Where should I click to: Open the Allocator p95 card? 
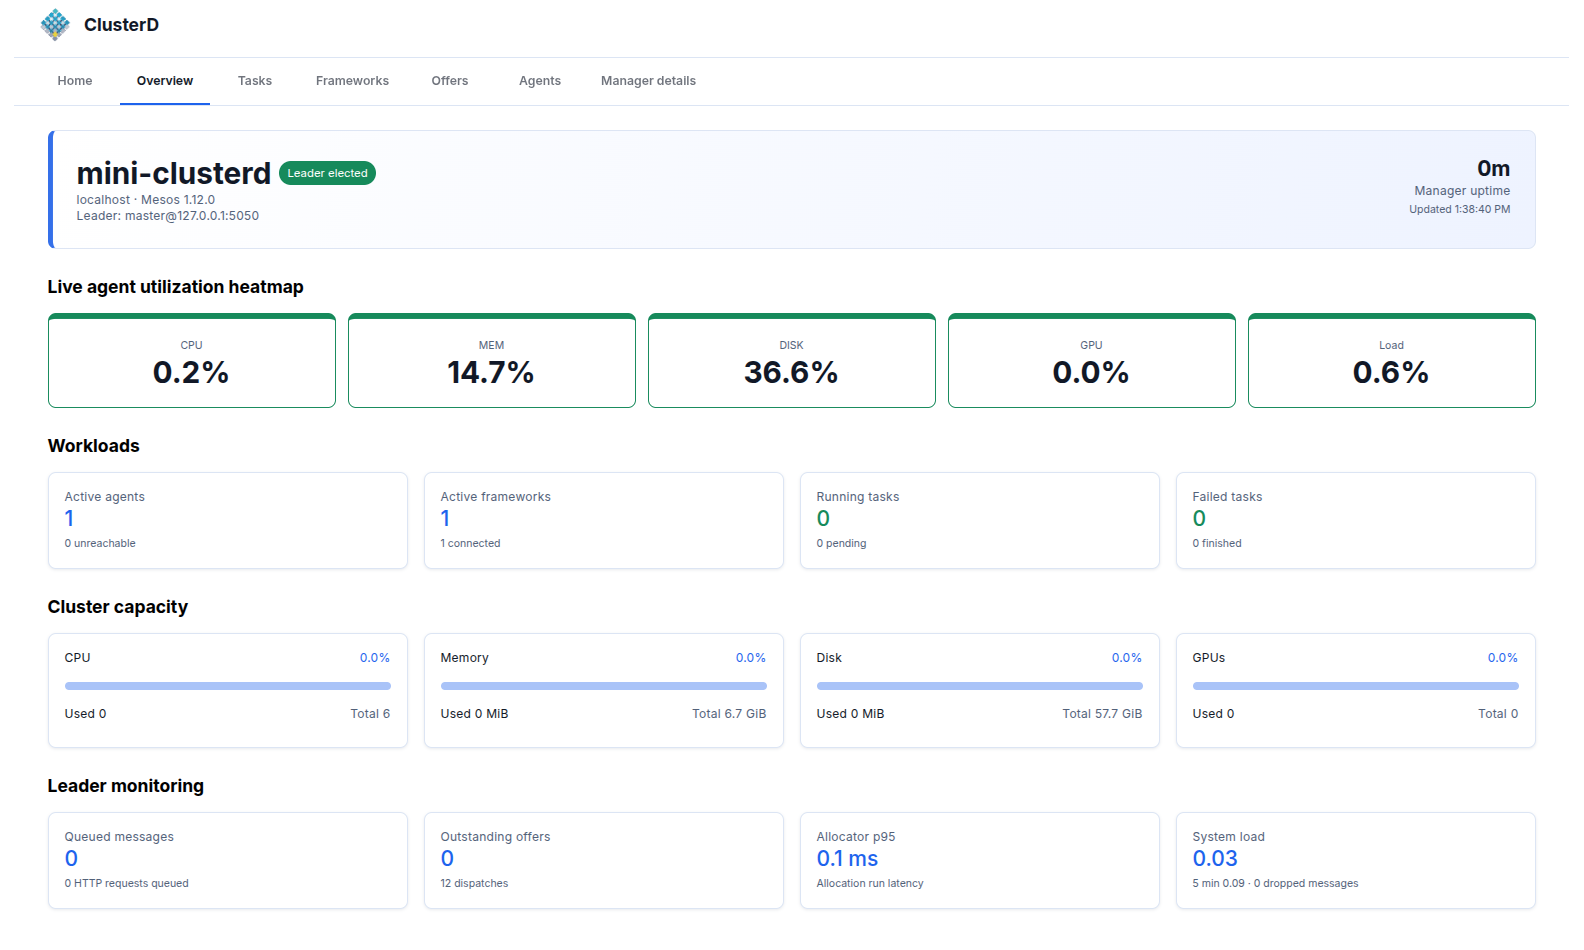(x=980, y=861)
